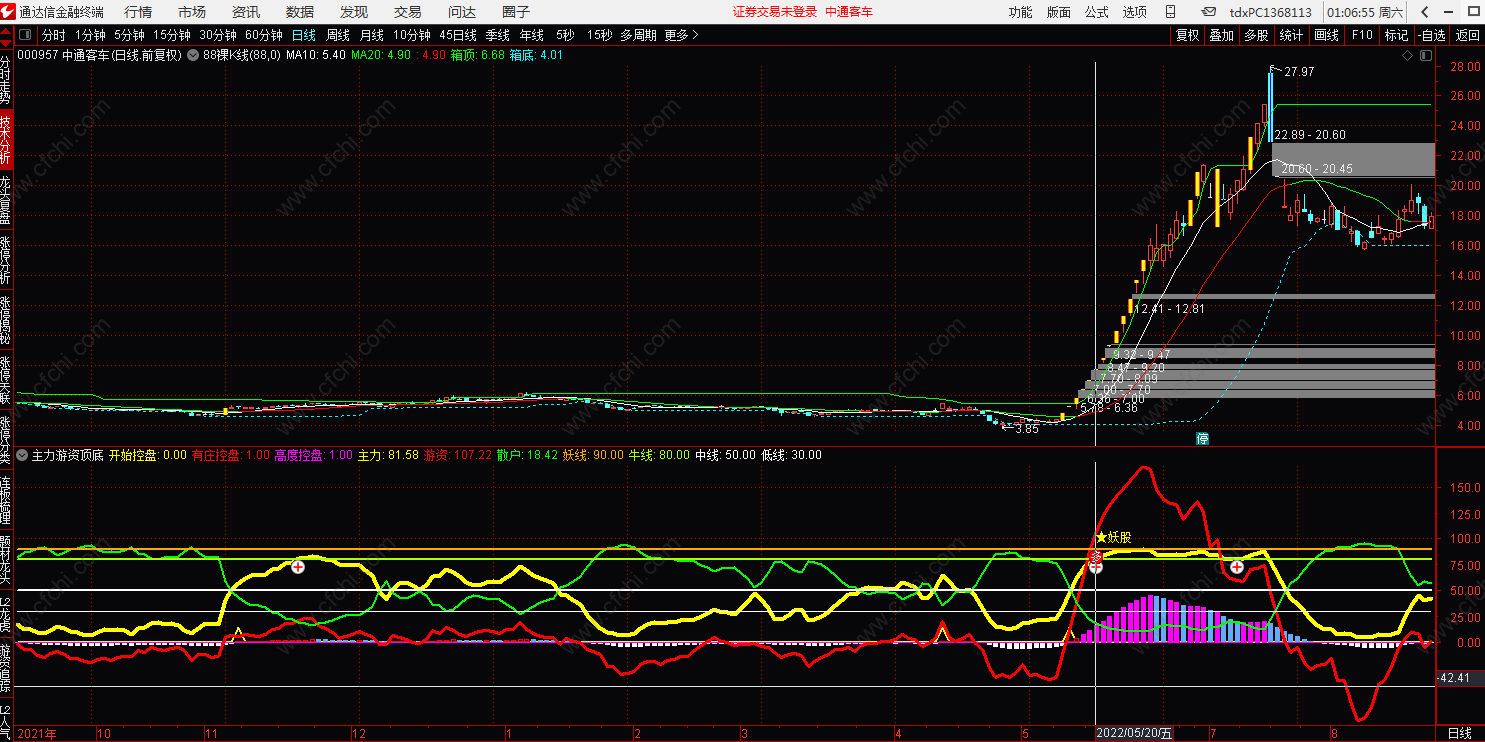The image size is (1485, 742).
Task: Click the 画线 drawing button
Action: click(1326, 35)
